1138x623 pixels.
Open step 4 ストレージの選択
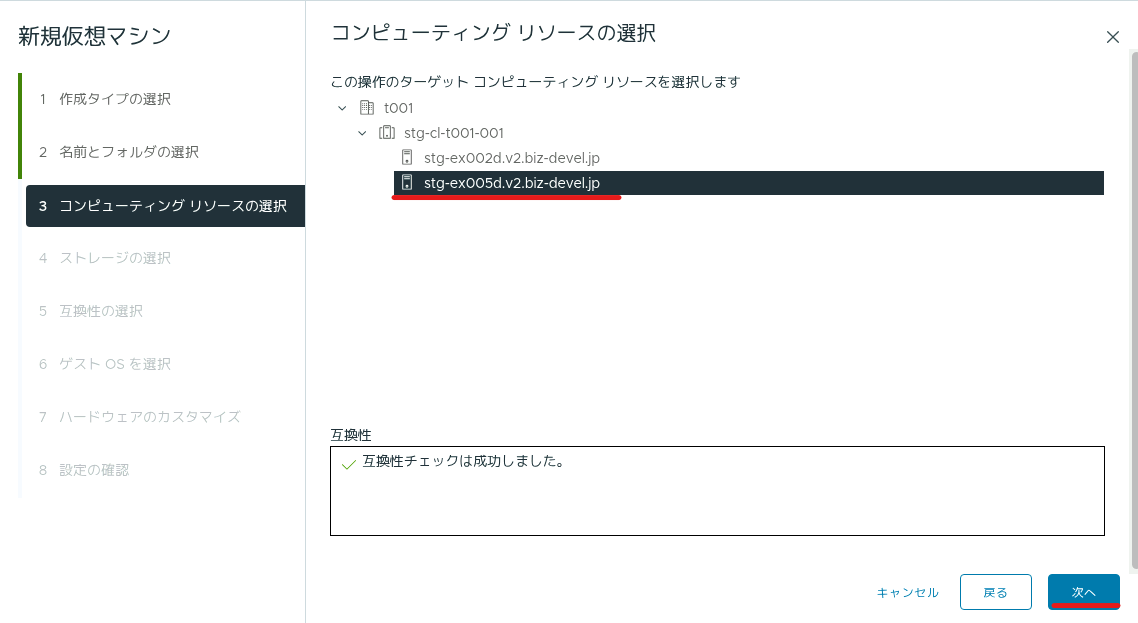(x=105, y=258)
